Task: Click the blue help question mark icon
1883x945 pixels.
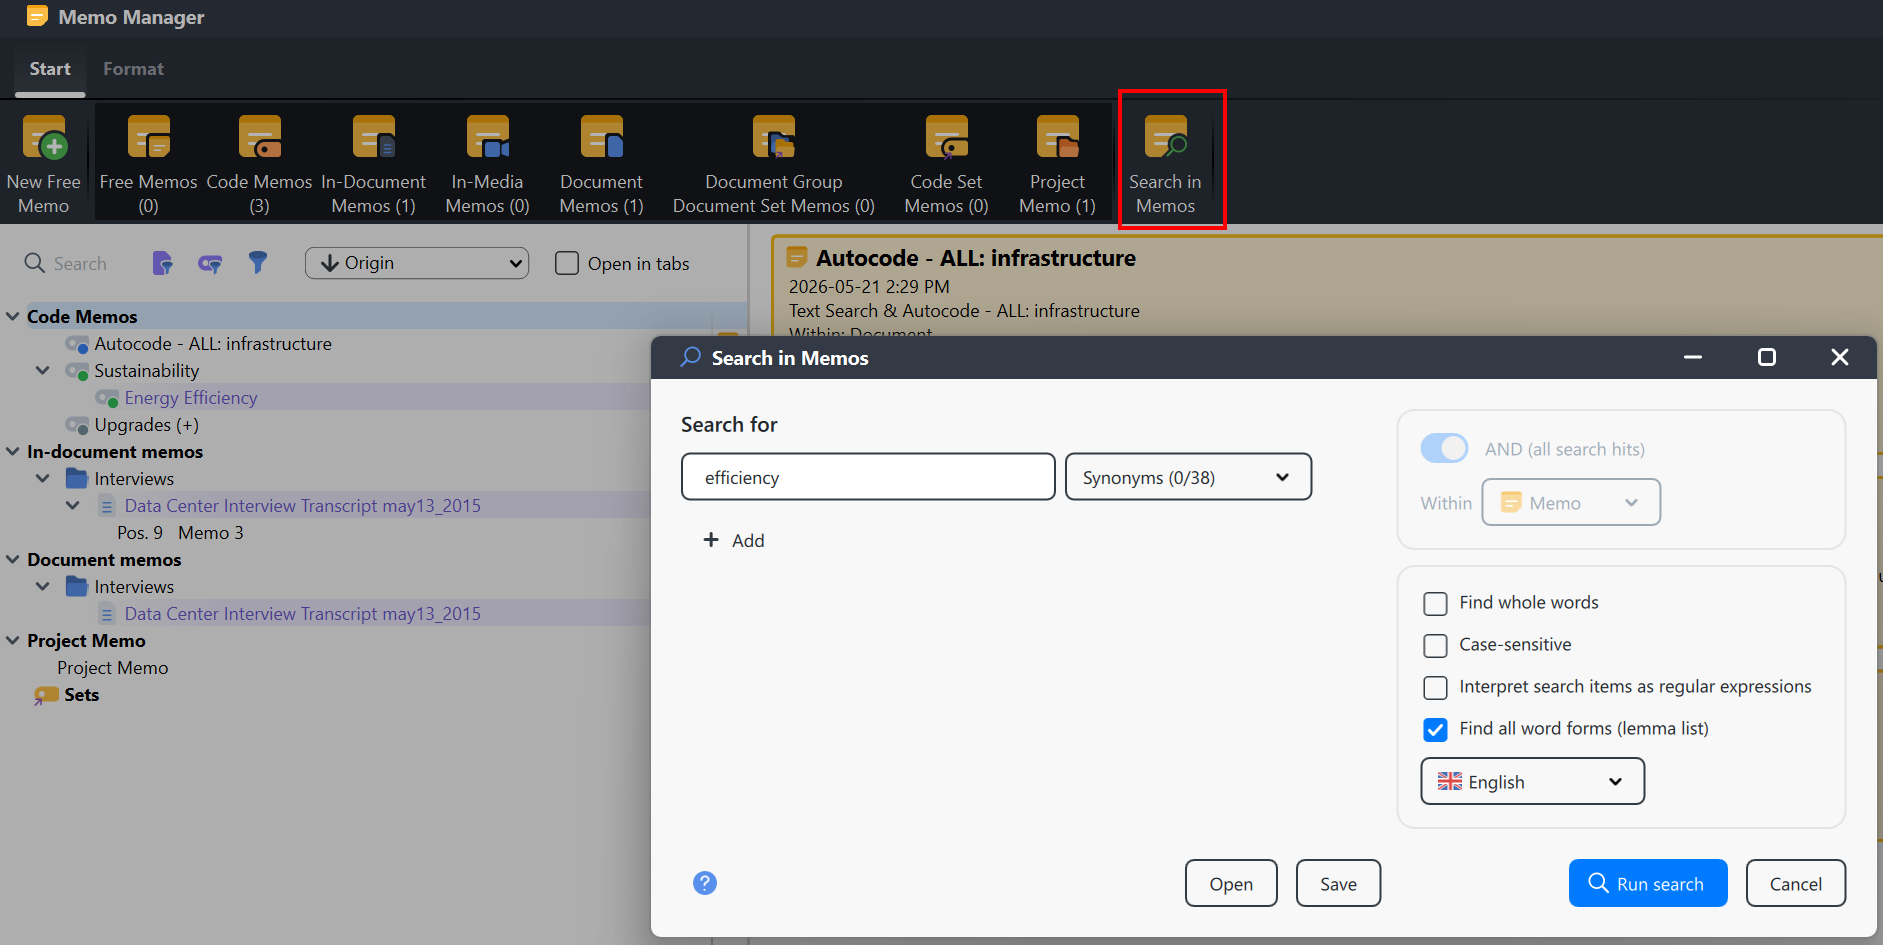Action: tap(705, 883)
